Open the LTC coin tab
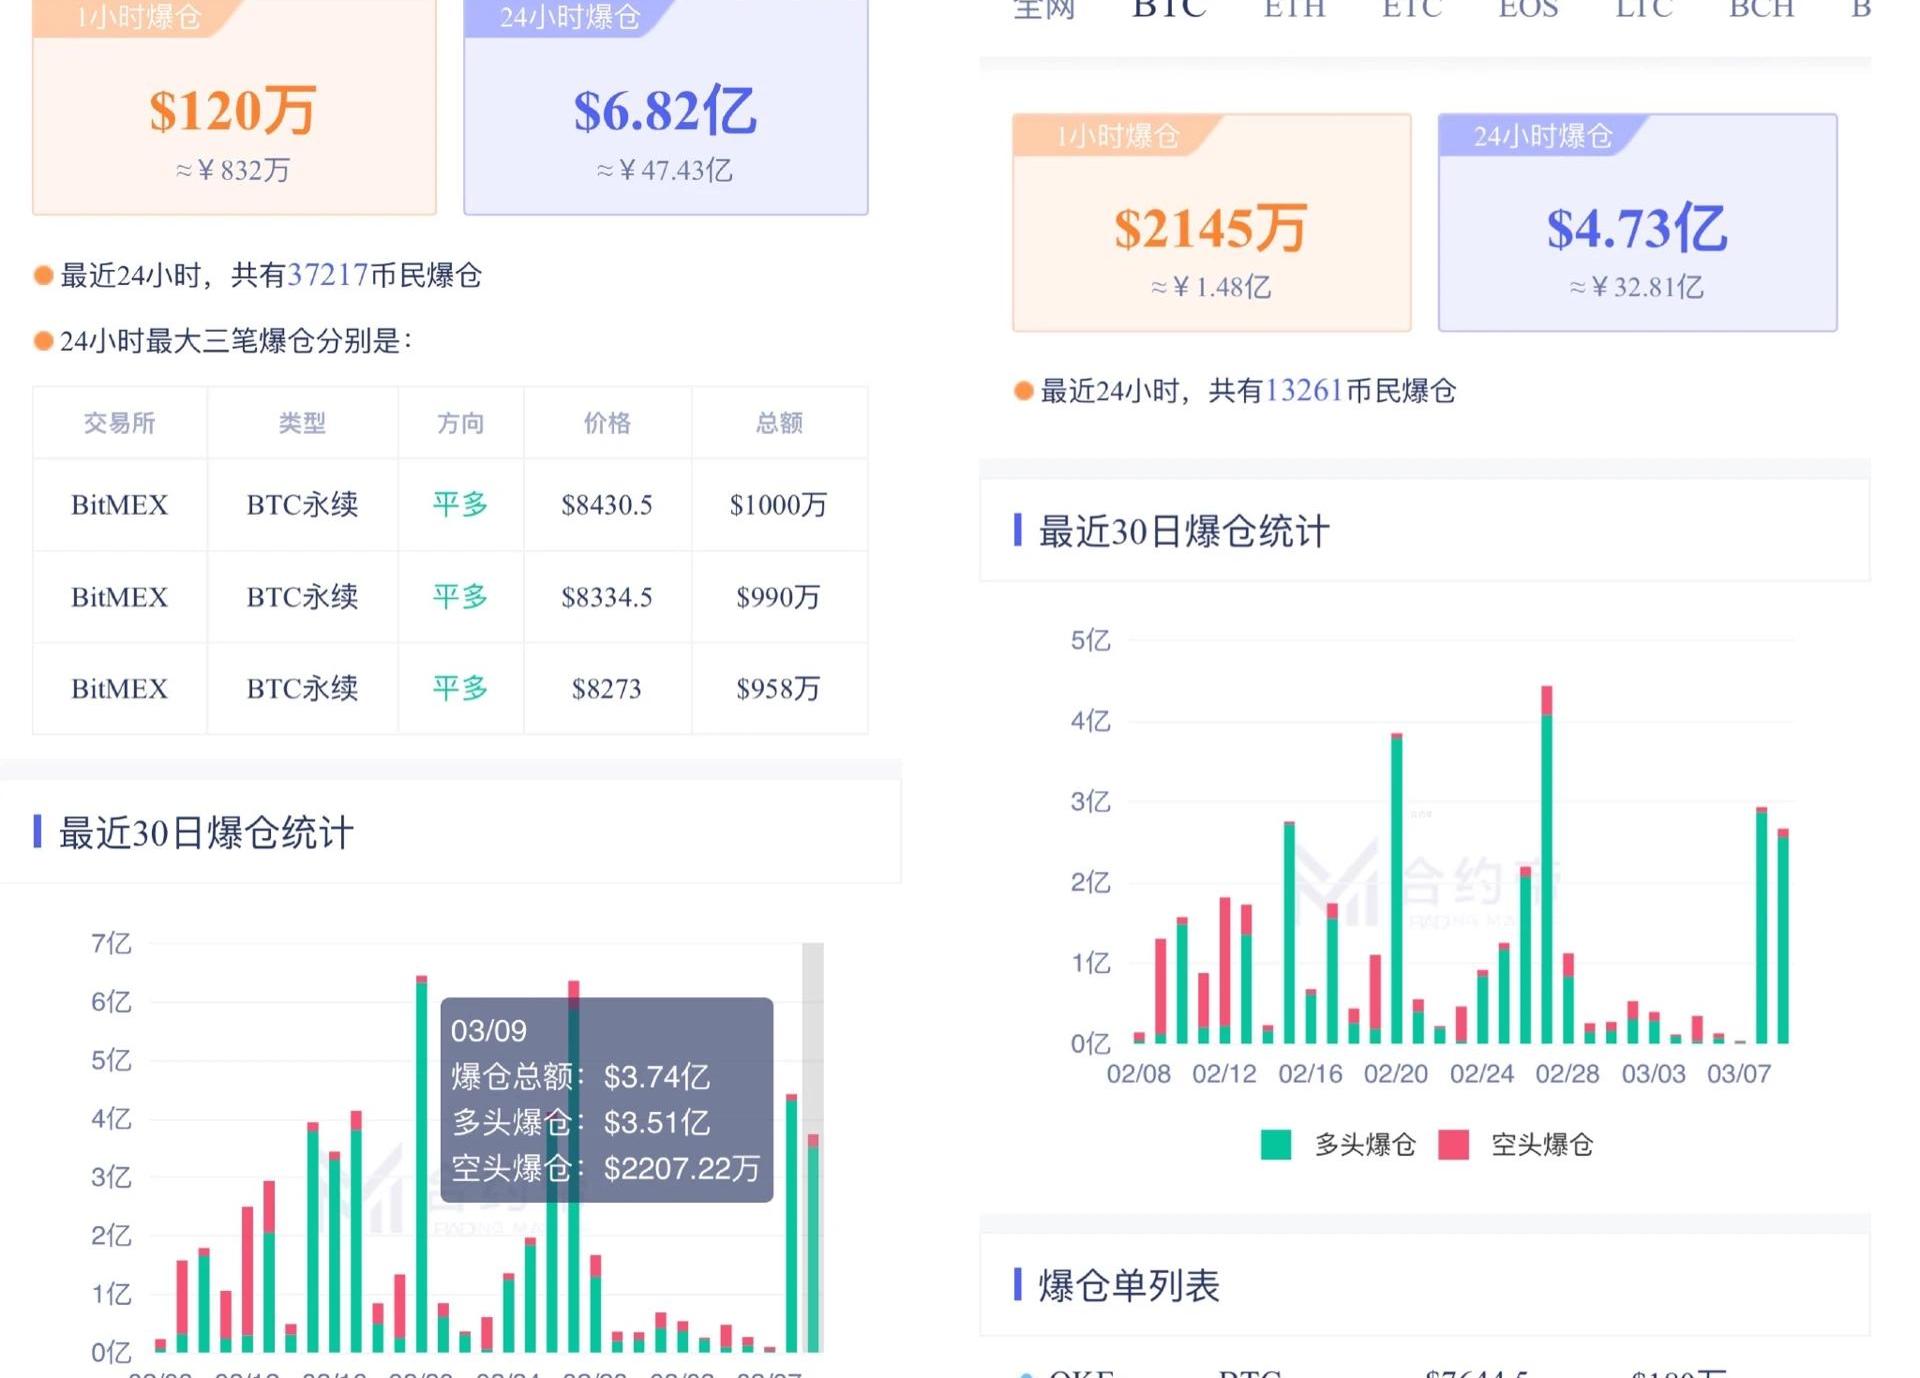Screen dimensions: 1920x1378 (x=1644, y=9)
